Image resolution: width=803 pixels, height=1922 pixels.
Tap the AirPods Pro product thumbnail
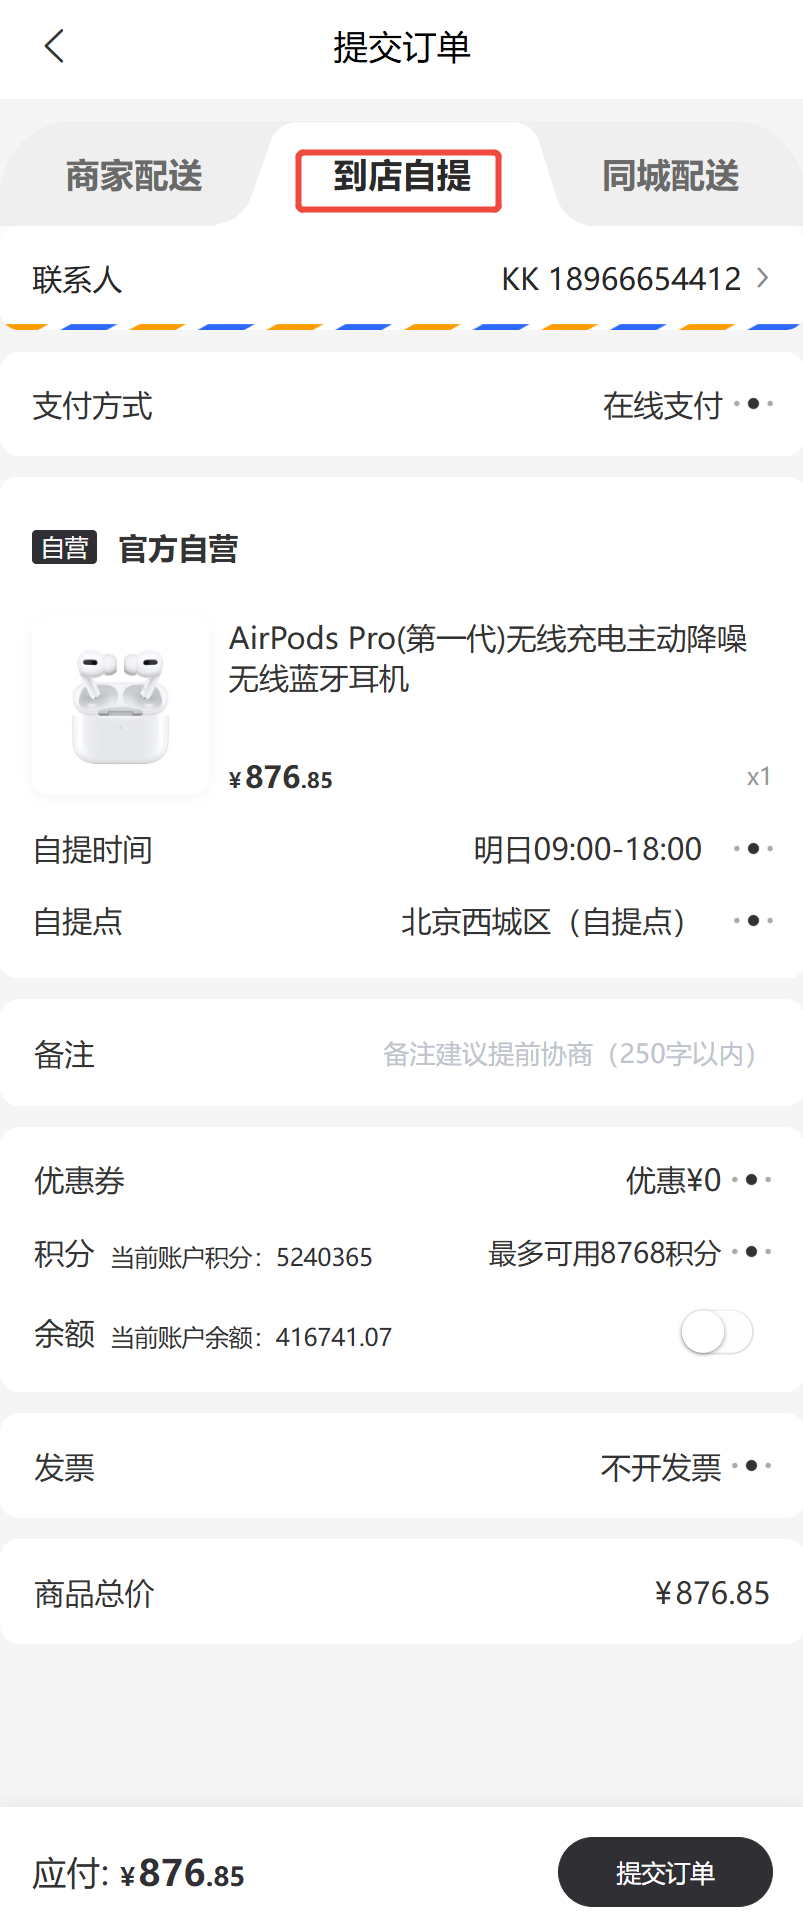coord(121,705)
